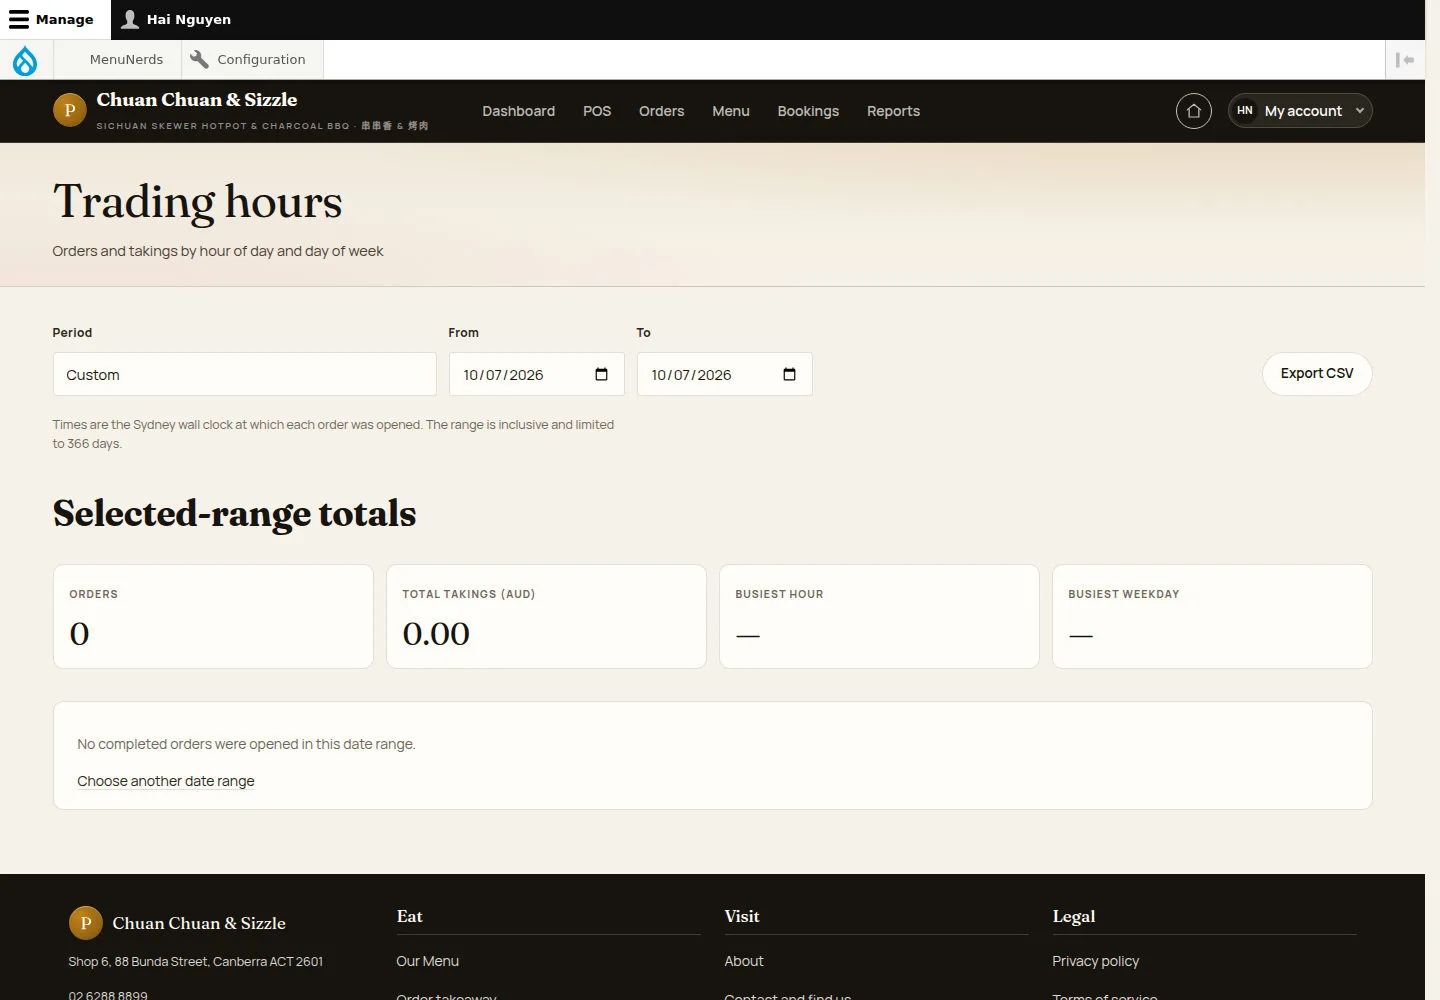Viewport: 1440px width, 1000px height.
Task: Click the Visit footer column heading
Action: point(742,916)
